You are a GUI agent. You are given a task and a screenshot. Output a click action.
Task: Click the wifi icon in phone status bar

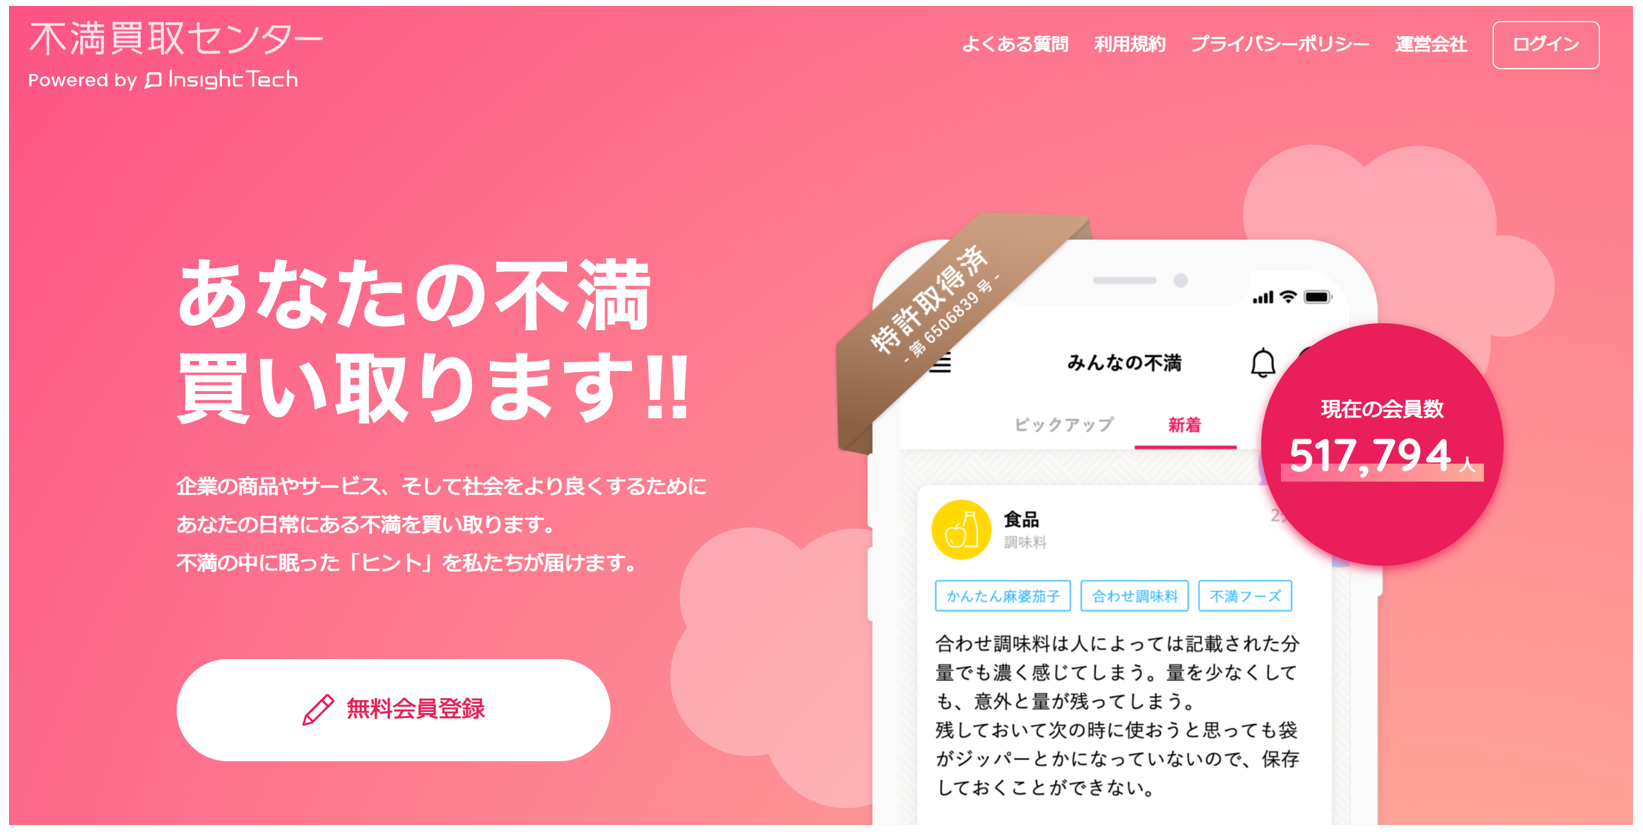(1288, 297)
